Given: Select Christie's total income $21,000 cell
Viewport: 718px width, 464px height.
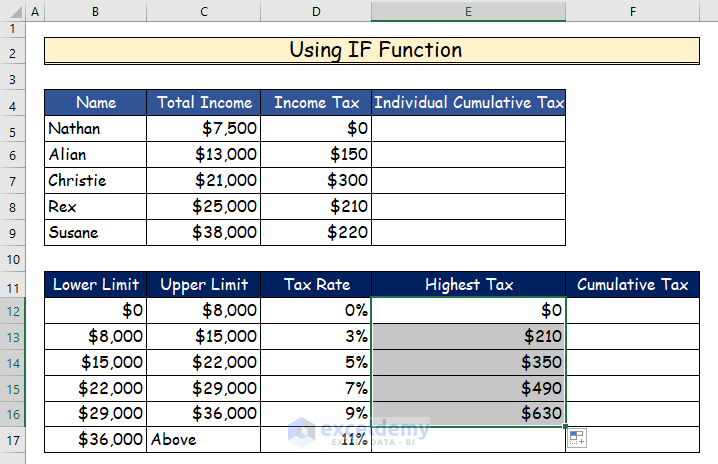Looking at the screenshot, I should 204,180.
